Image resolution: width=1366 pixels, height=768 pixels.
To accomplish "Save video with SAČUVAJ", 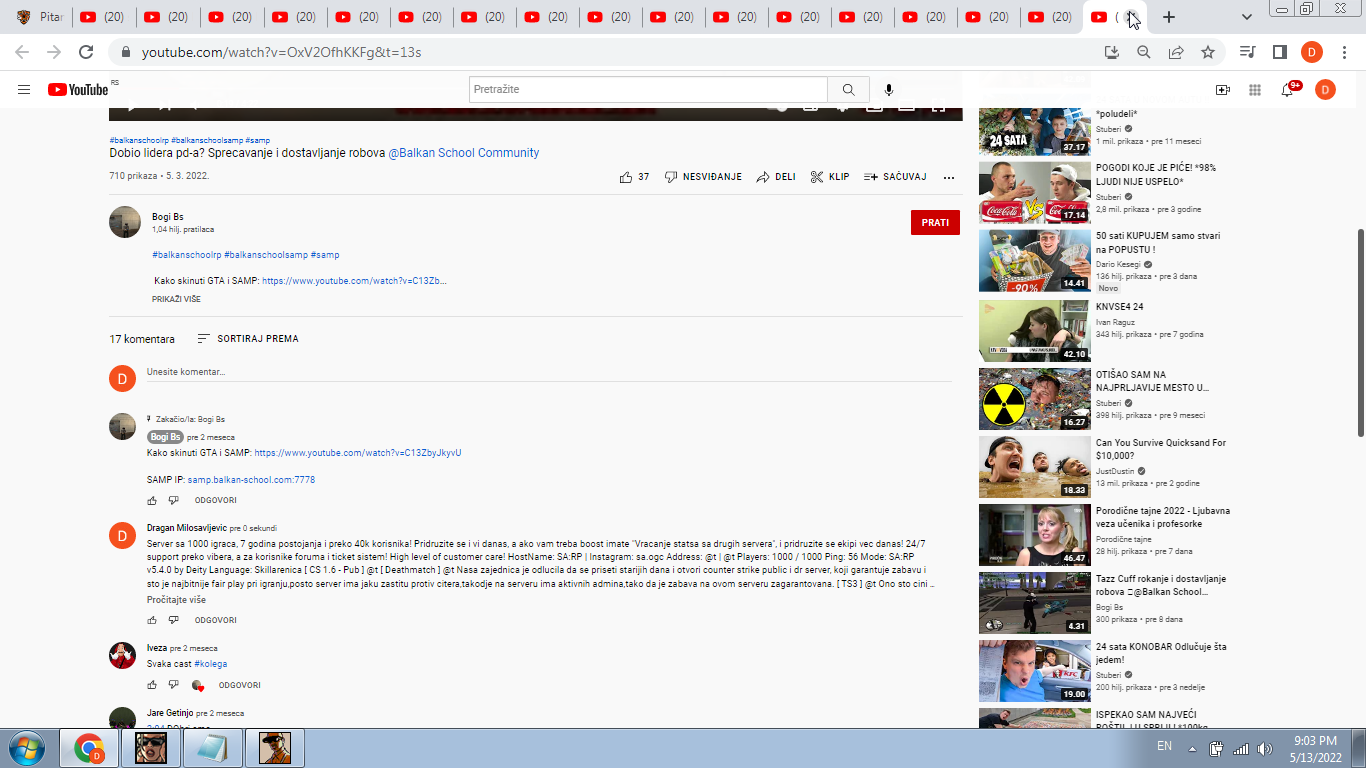I will 895,177.
